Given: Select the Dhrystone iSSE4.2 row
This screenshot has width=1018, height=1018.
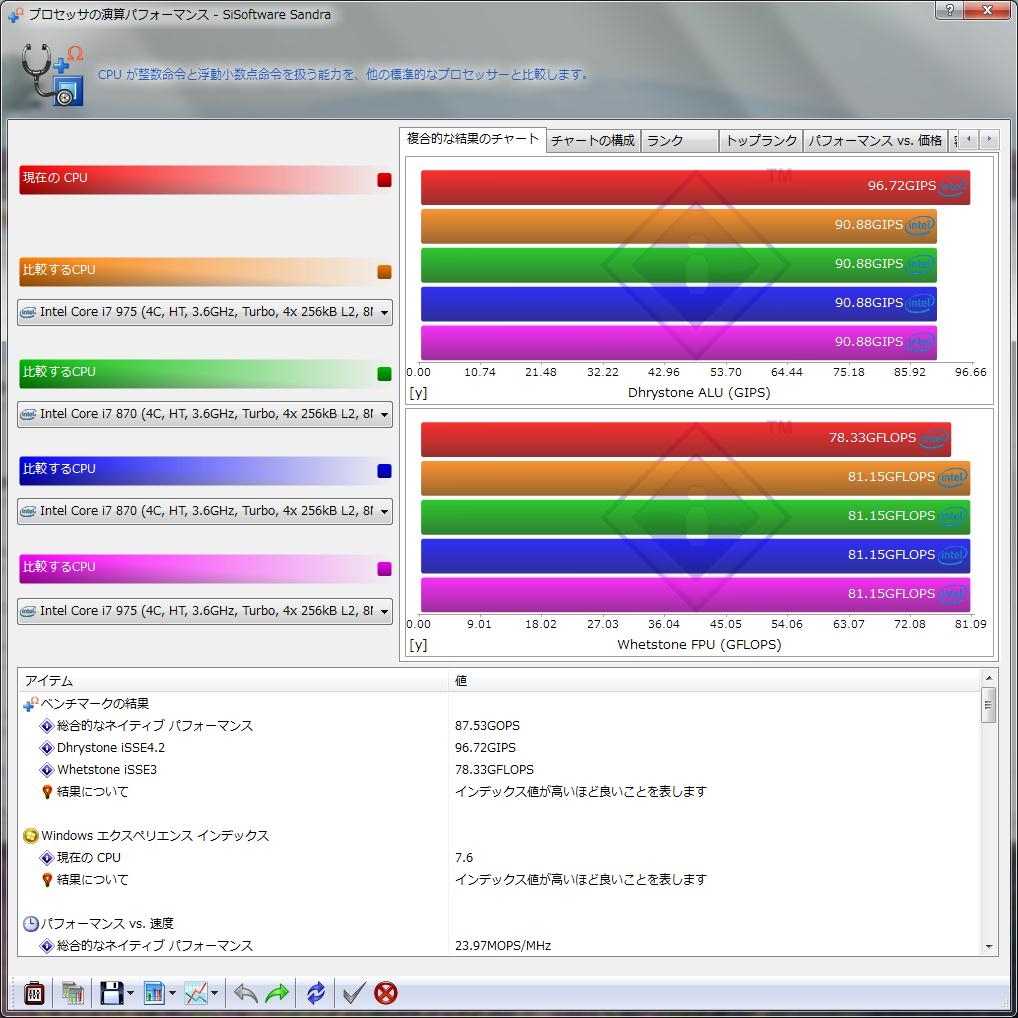Looking at the screenshot, I should (x=499, y=748).
